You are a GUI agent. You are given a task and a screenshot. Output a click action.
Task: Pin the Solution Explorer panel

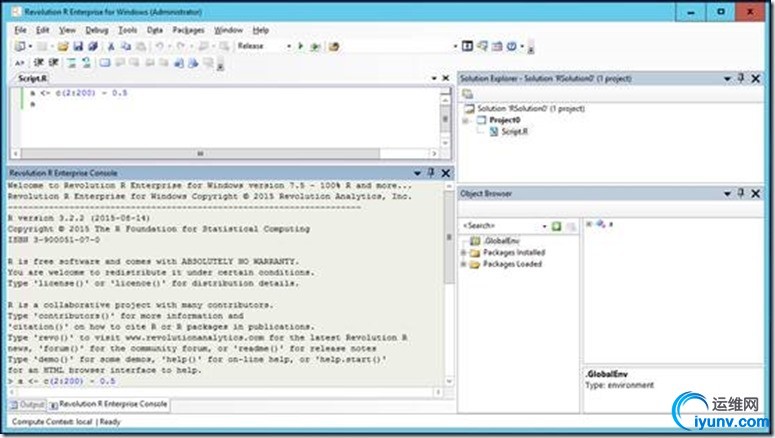pos(741,78)
